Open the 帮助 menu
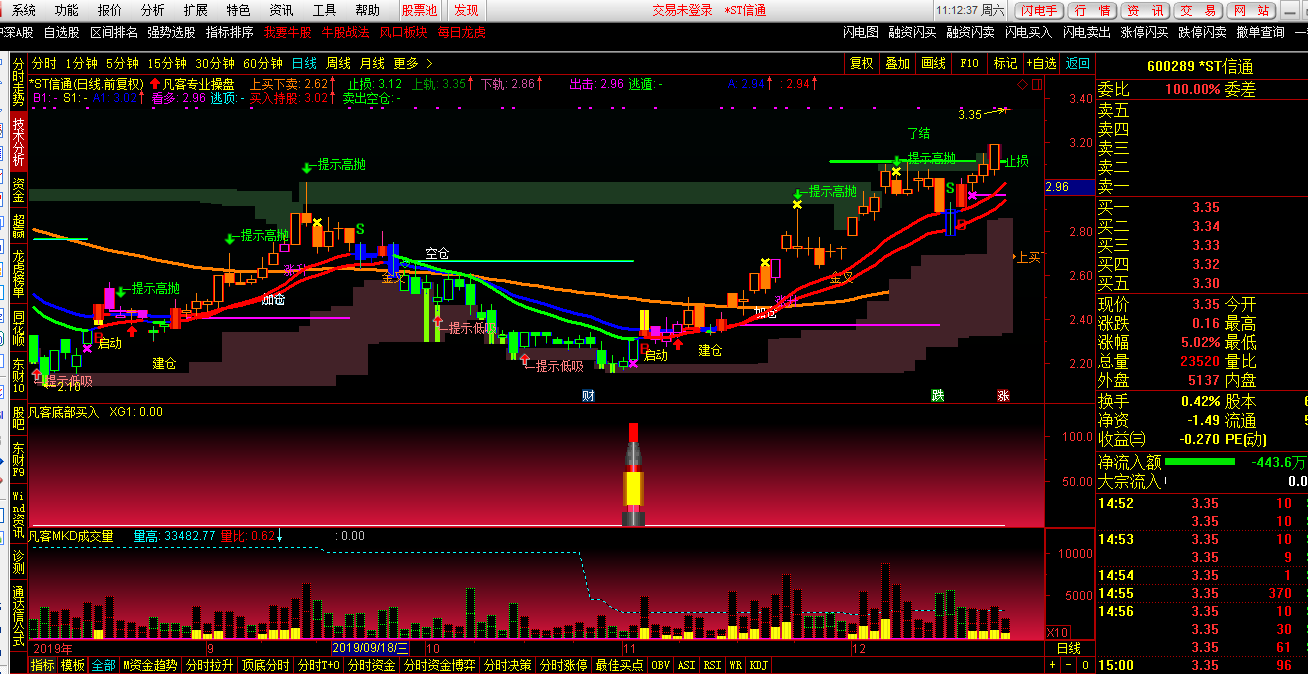This screenshot has height=674, width=1308. 367,10
